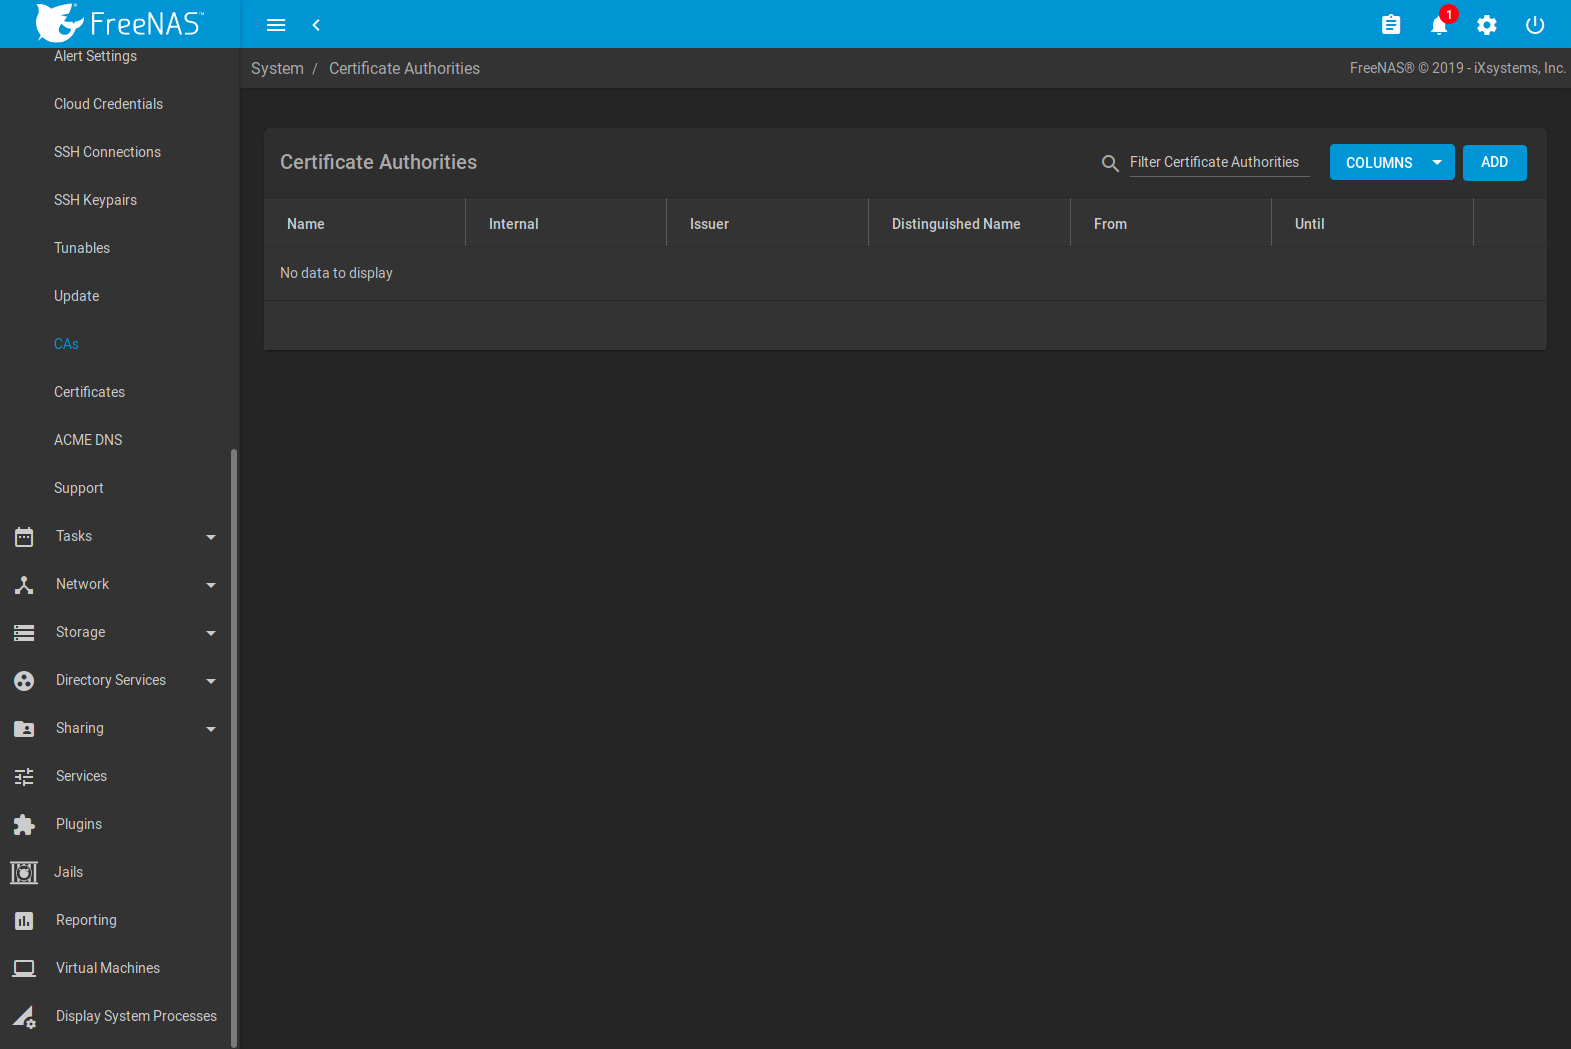Click the Jails icon

24,873
